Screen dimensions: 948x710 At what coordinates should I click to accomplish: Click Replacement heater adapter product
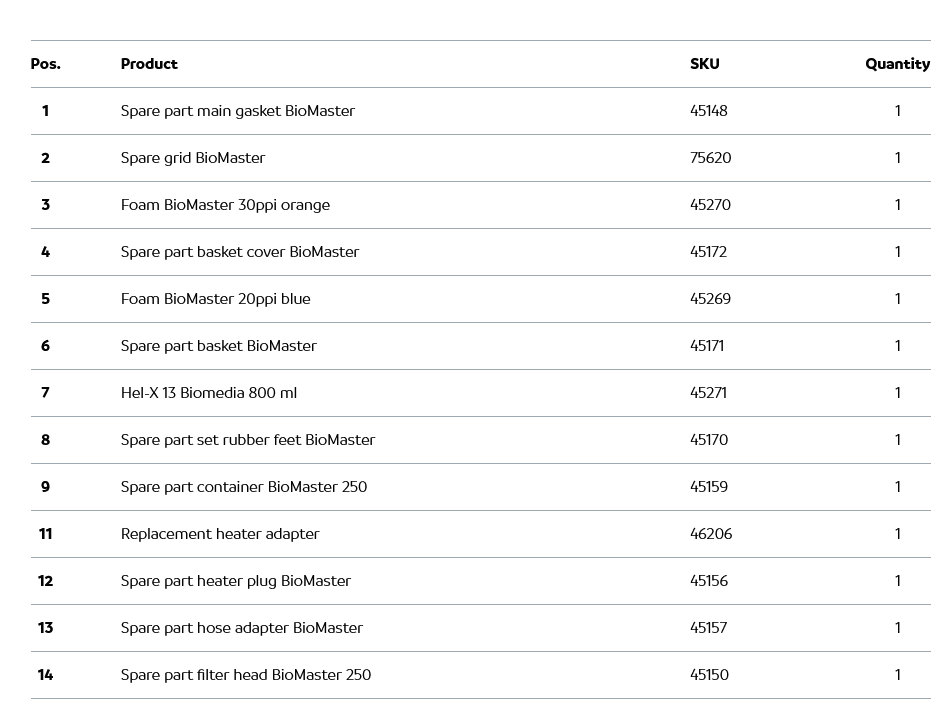pyautogui.click(x=220, y=534)
